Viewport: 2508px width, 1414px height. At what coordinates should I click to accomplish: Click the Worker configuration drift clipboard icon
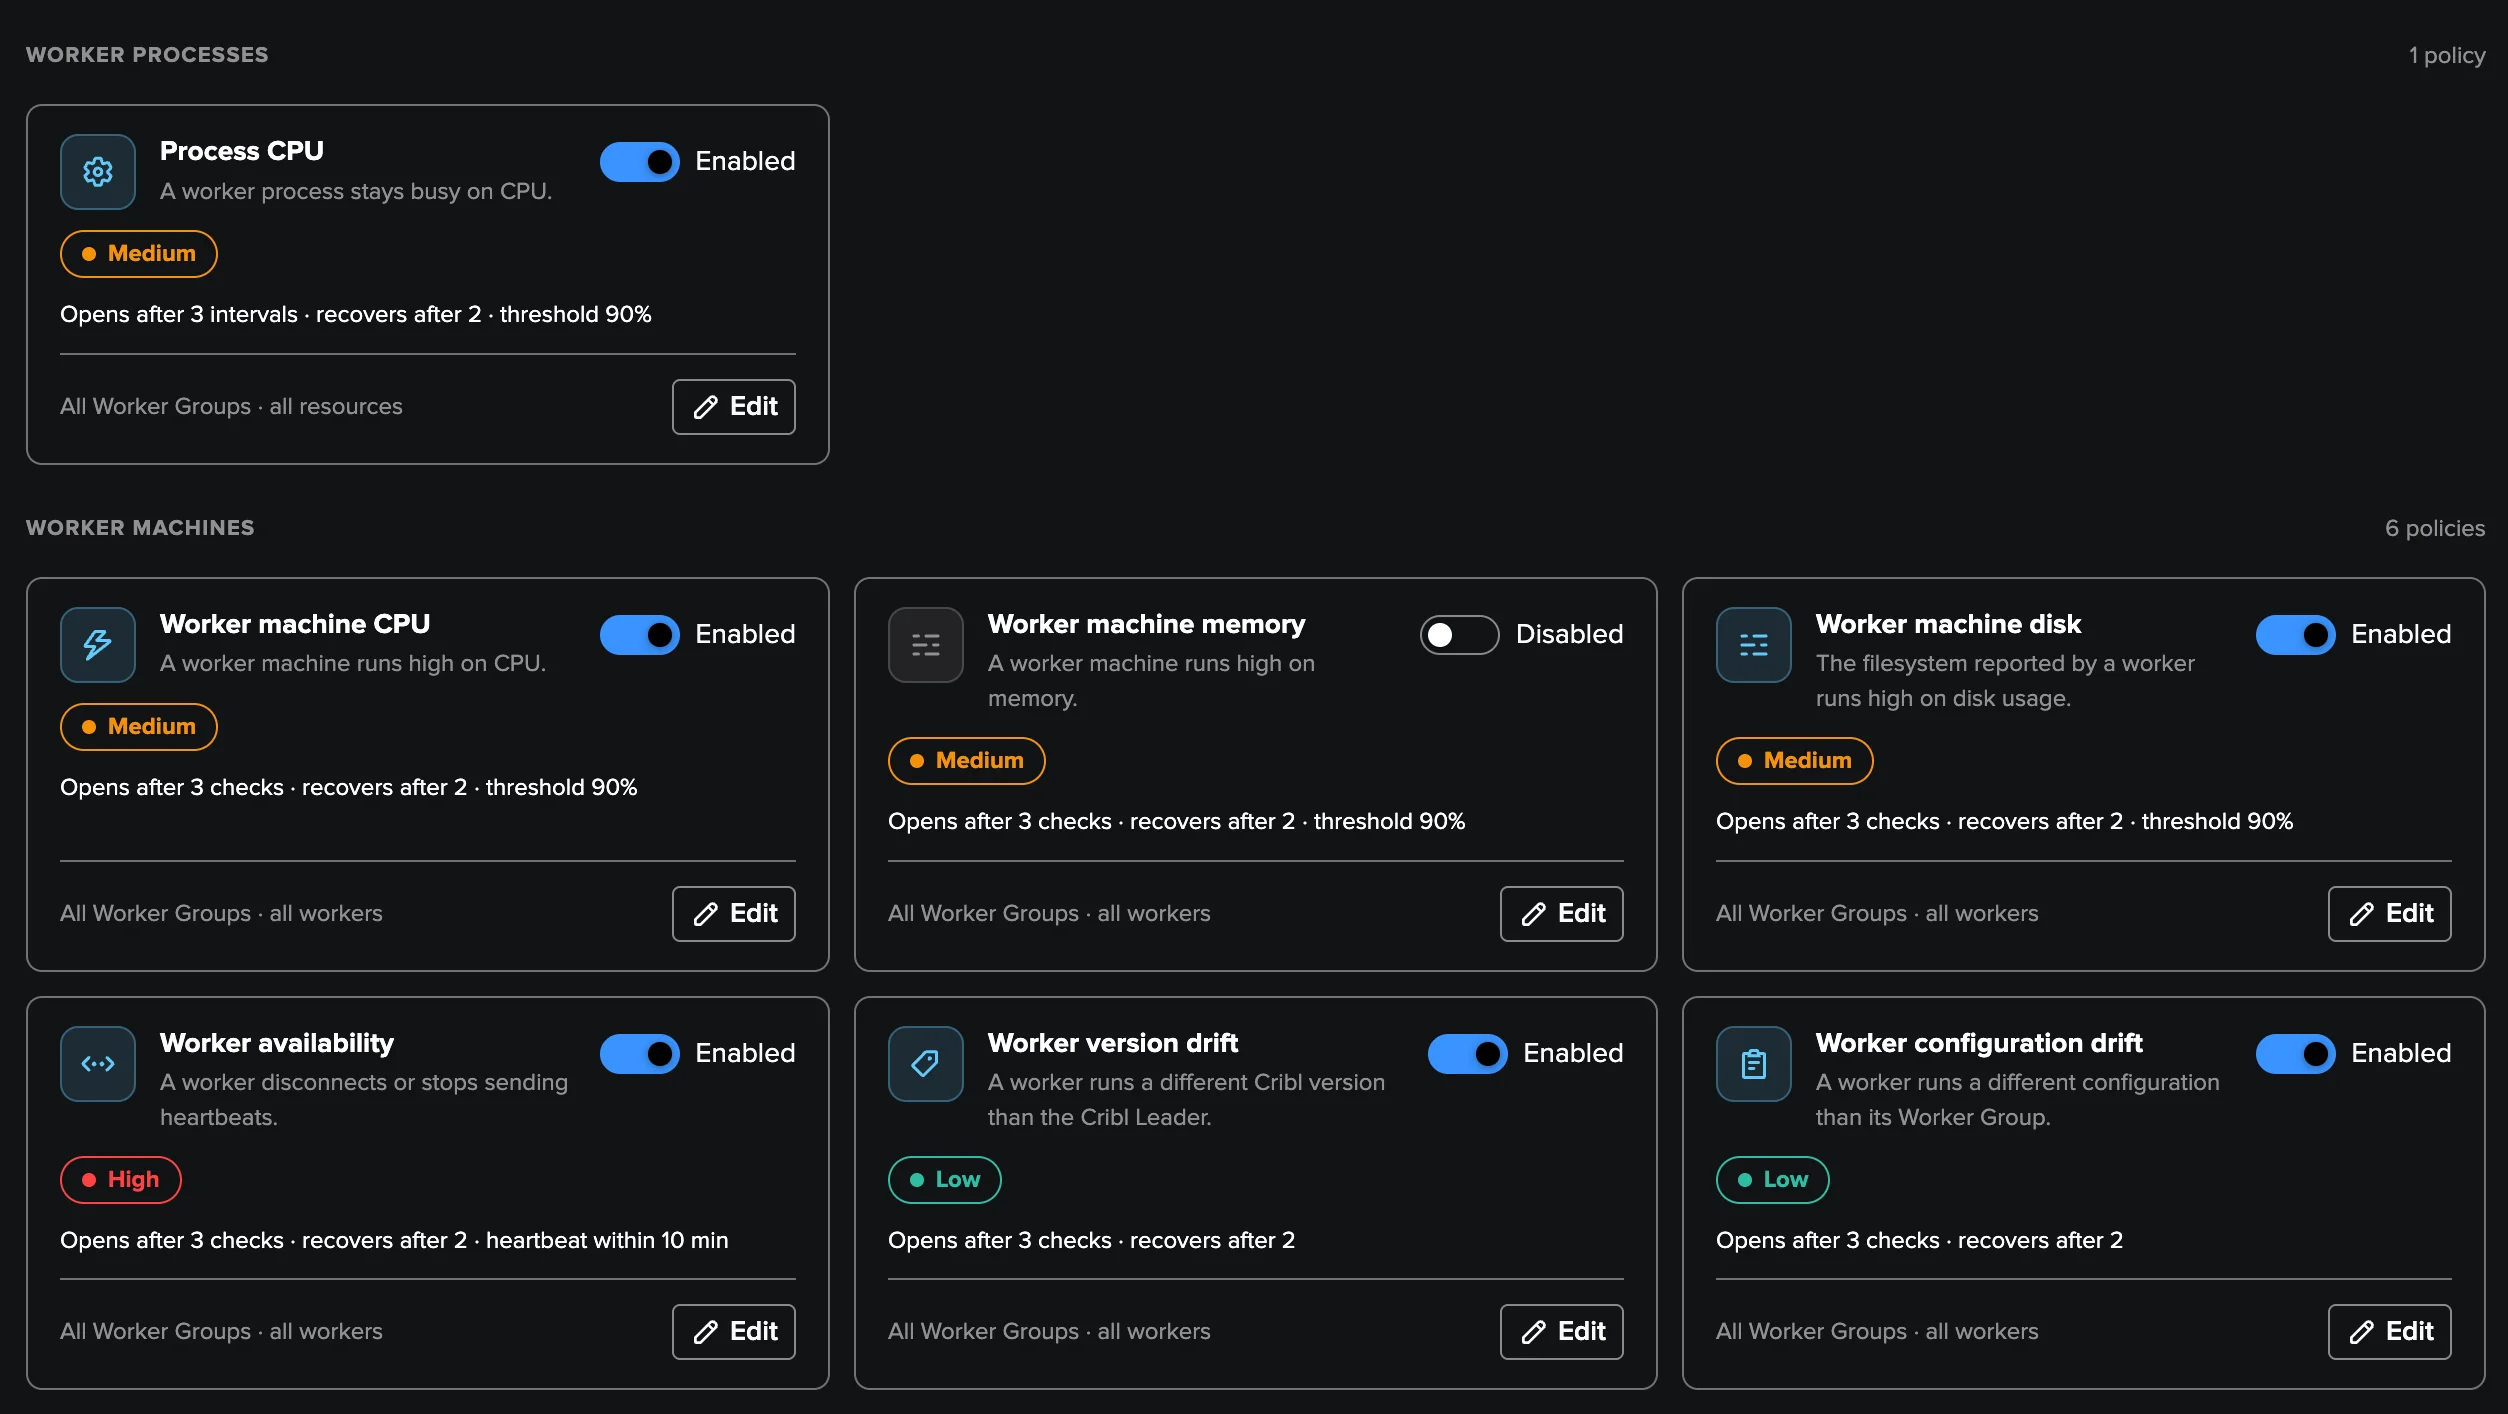1754,1064
